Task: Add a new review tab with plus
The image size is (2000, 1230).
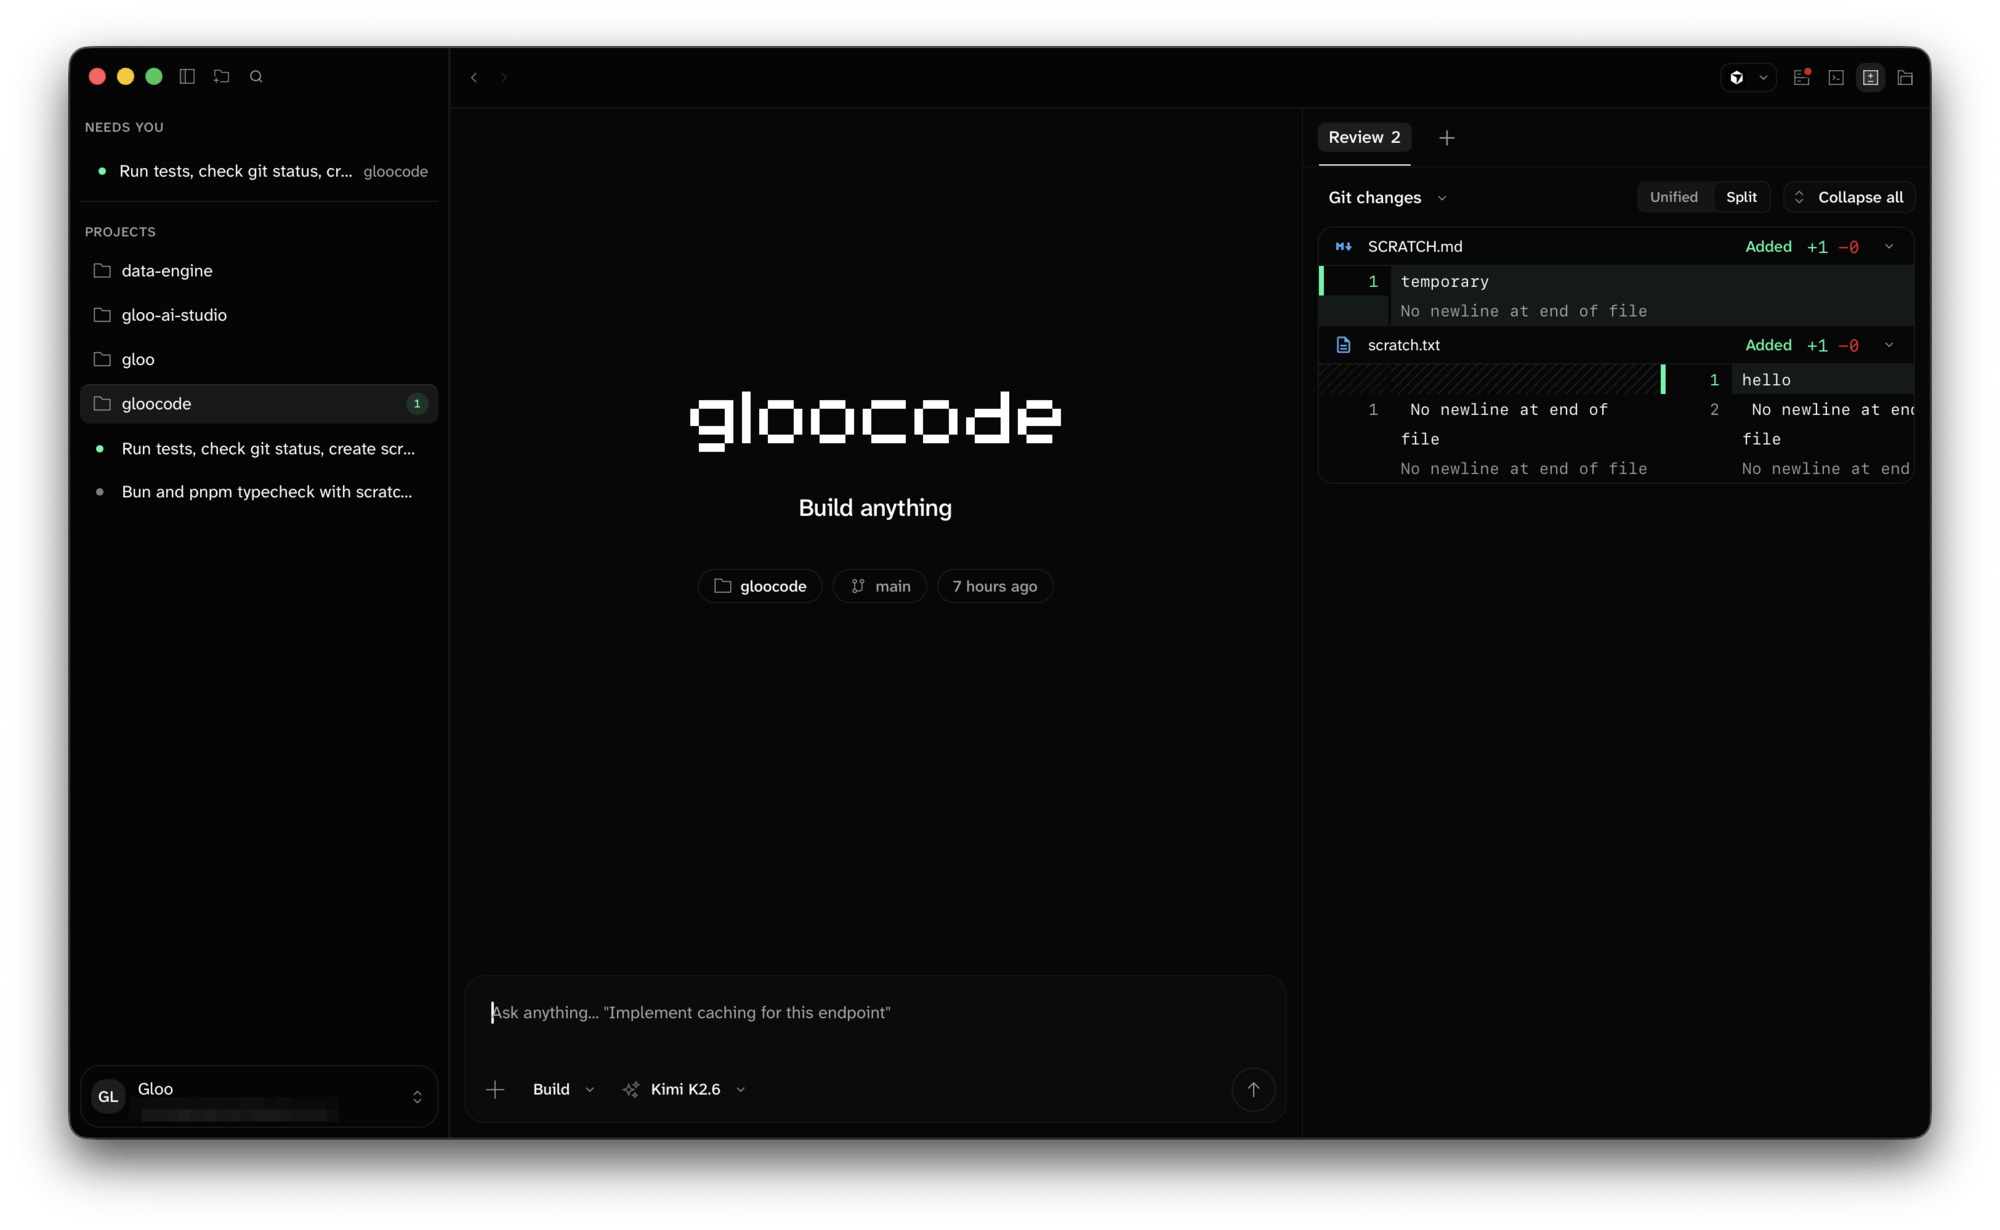Action: point(1446,138)
